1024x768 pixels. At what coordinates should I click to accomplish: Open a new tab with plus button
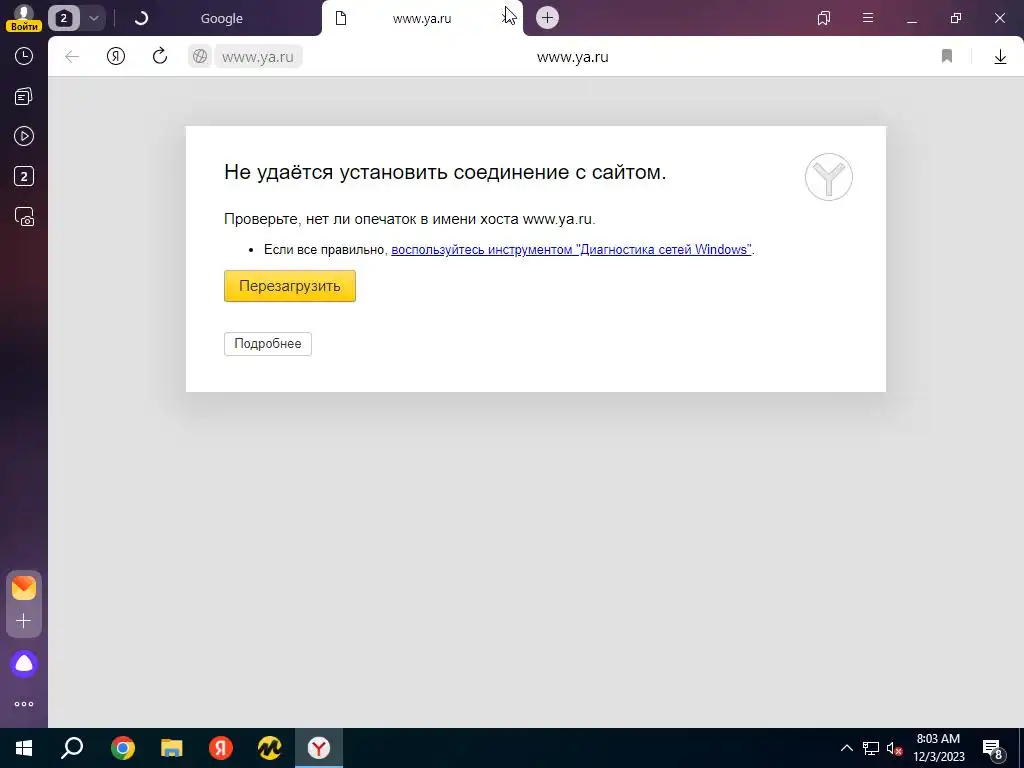pos(547,18)
